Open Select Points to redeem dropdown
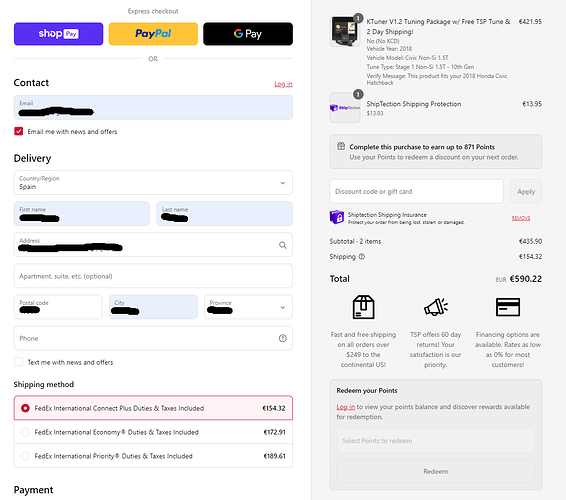 [x=436, y=440]
